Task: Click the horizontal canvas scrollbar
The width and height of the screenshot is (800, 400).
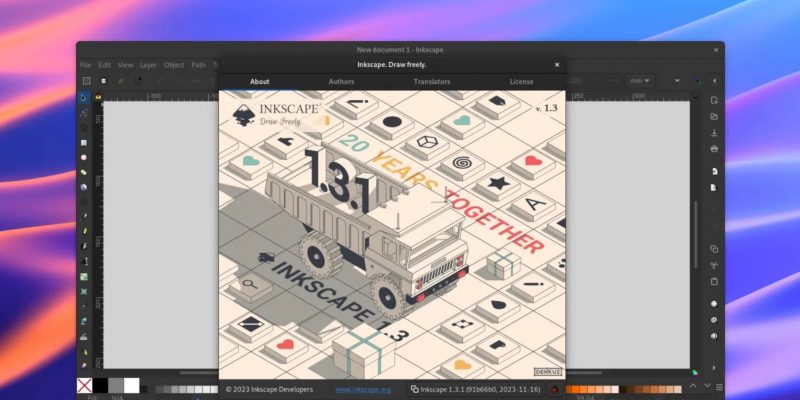Action: coord(199,372)
